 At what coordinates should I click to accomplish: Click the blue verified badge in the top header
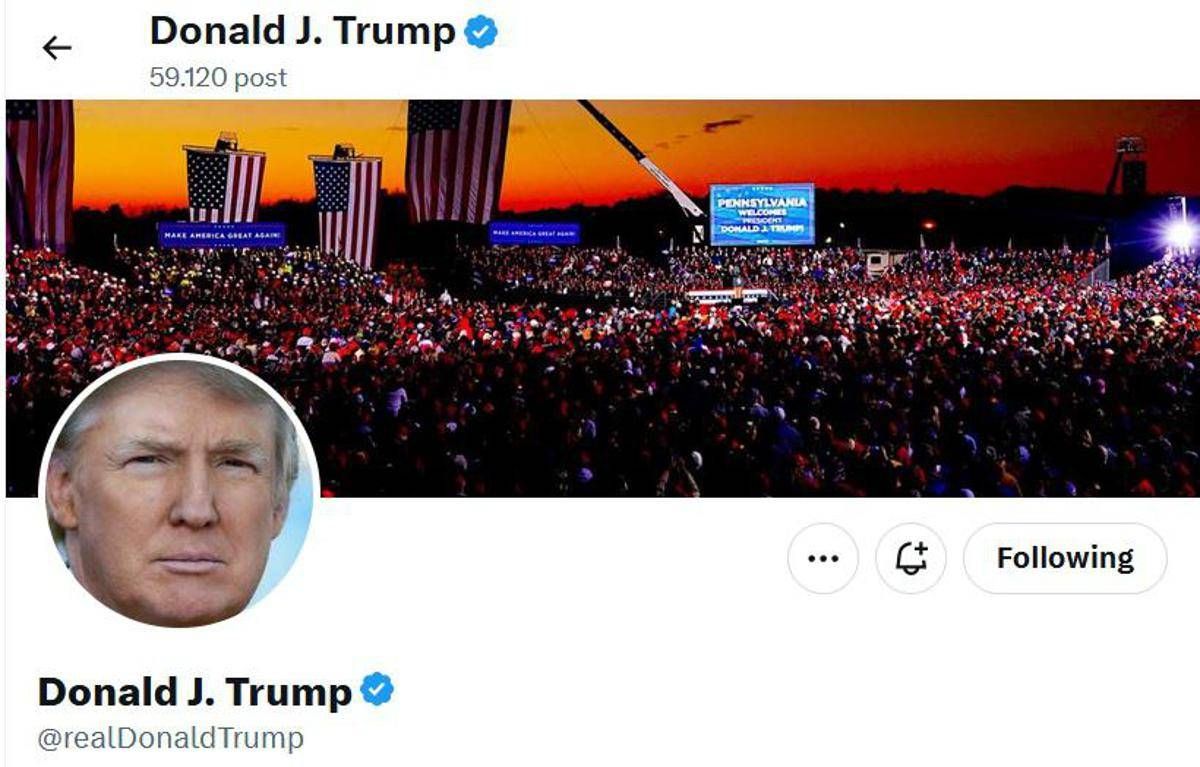tap(482, 32)
